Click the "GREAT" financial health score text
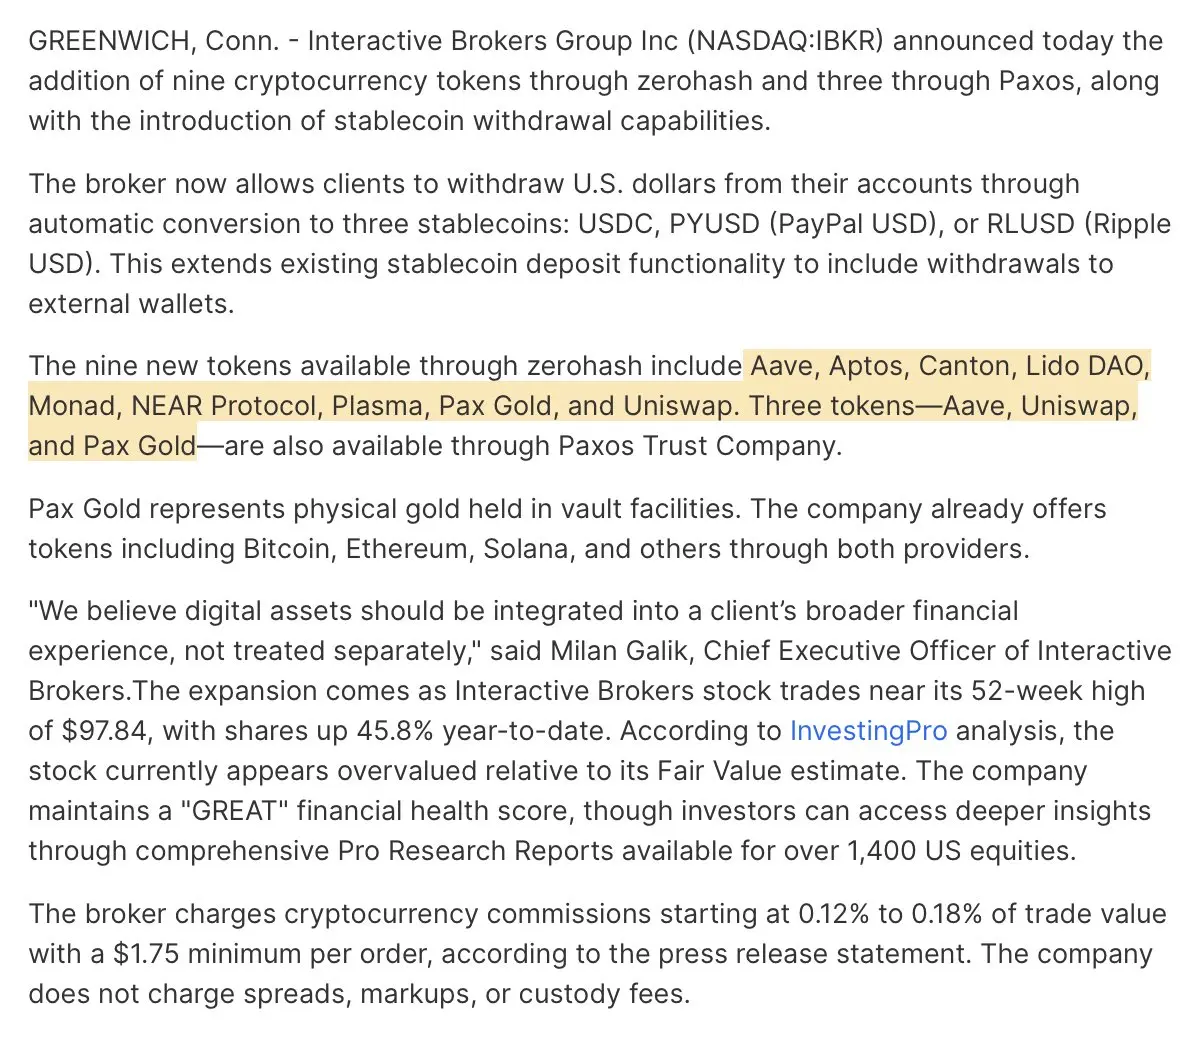 coord(234,810)
